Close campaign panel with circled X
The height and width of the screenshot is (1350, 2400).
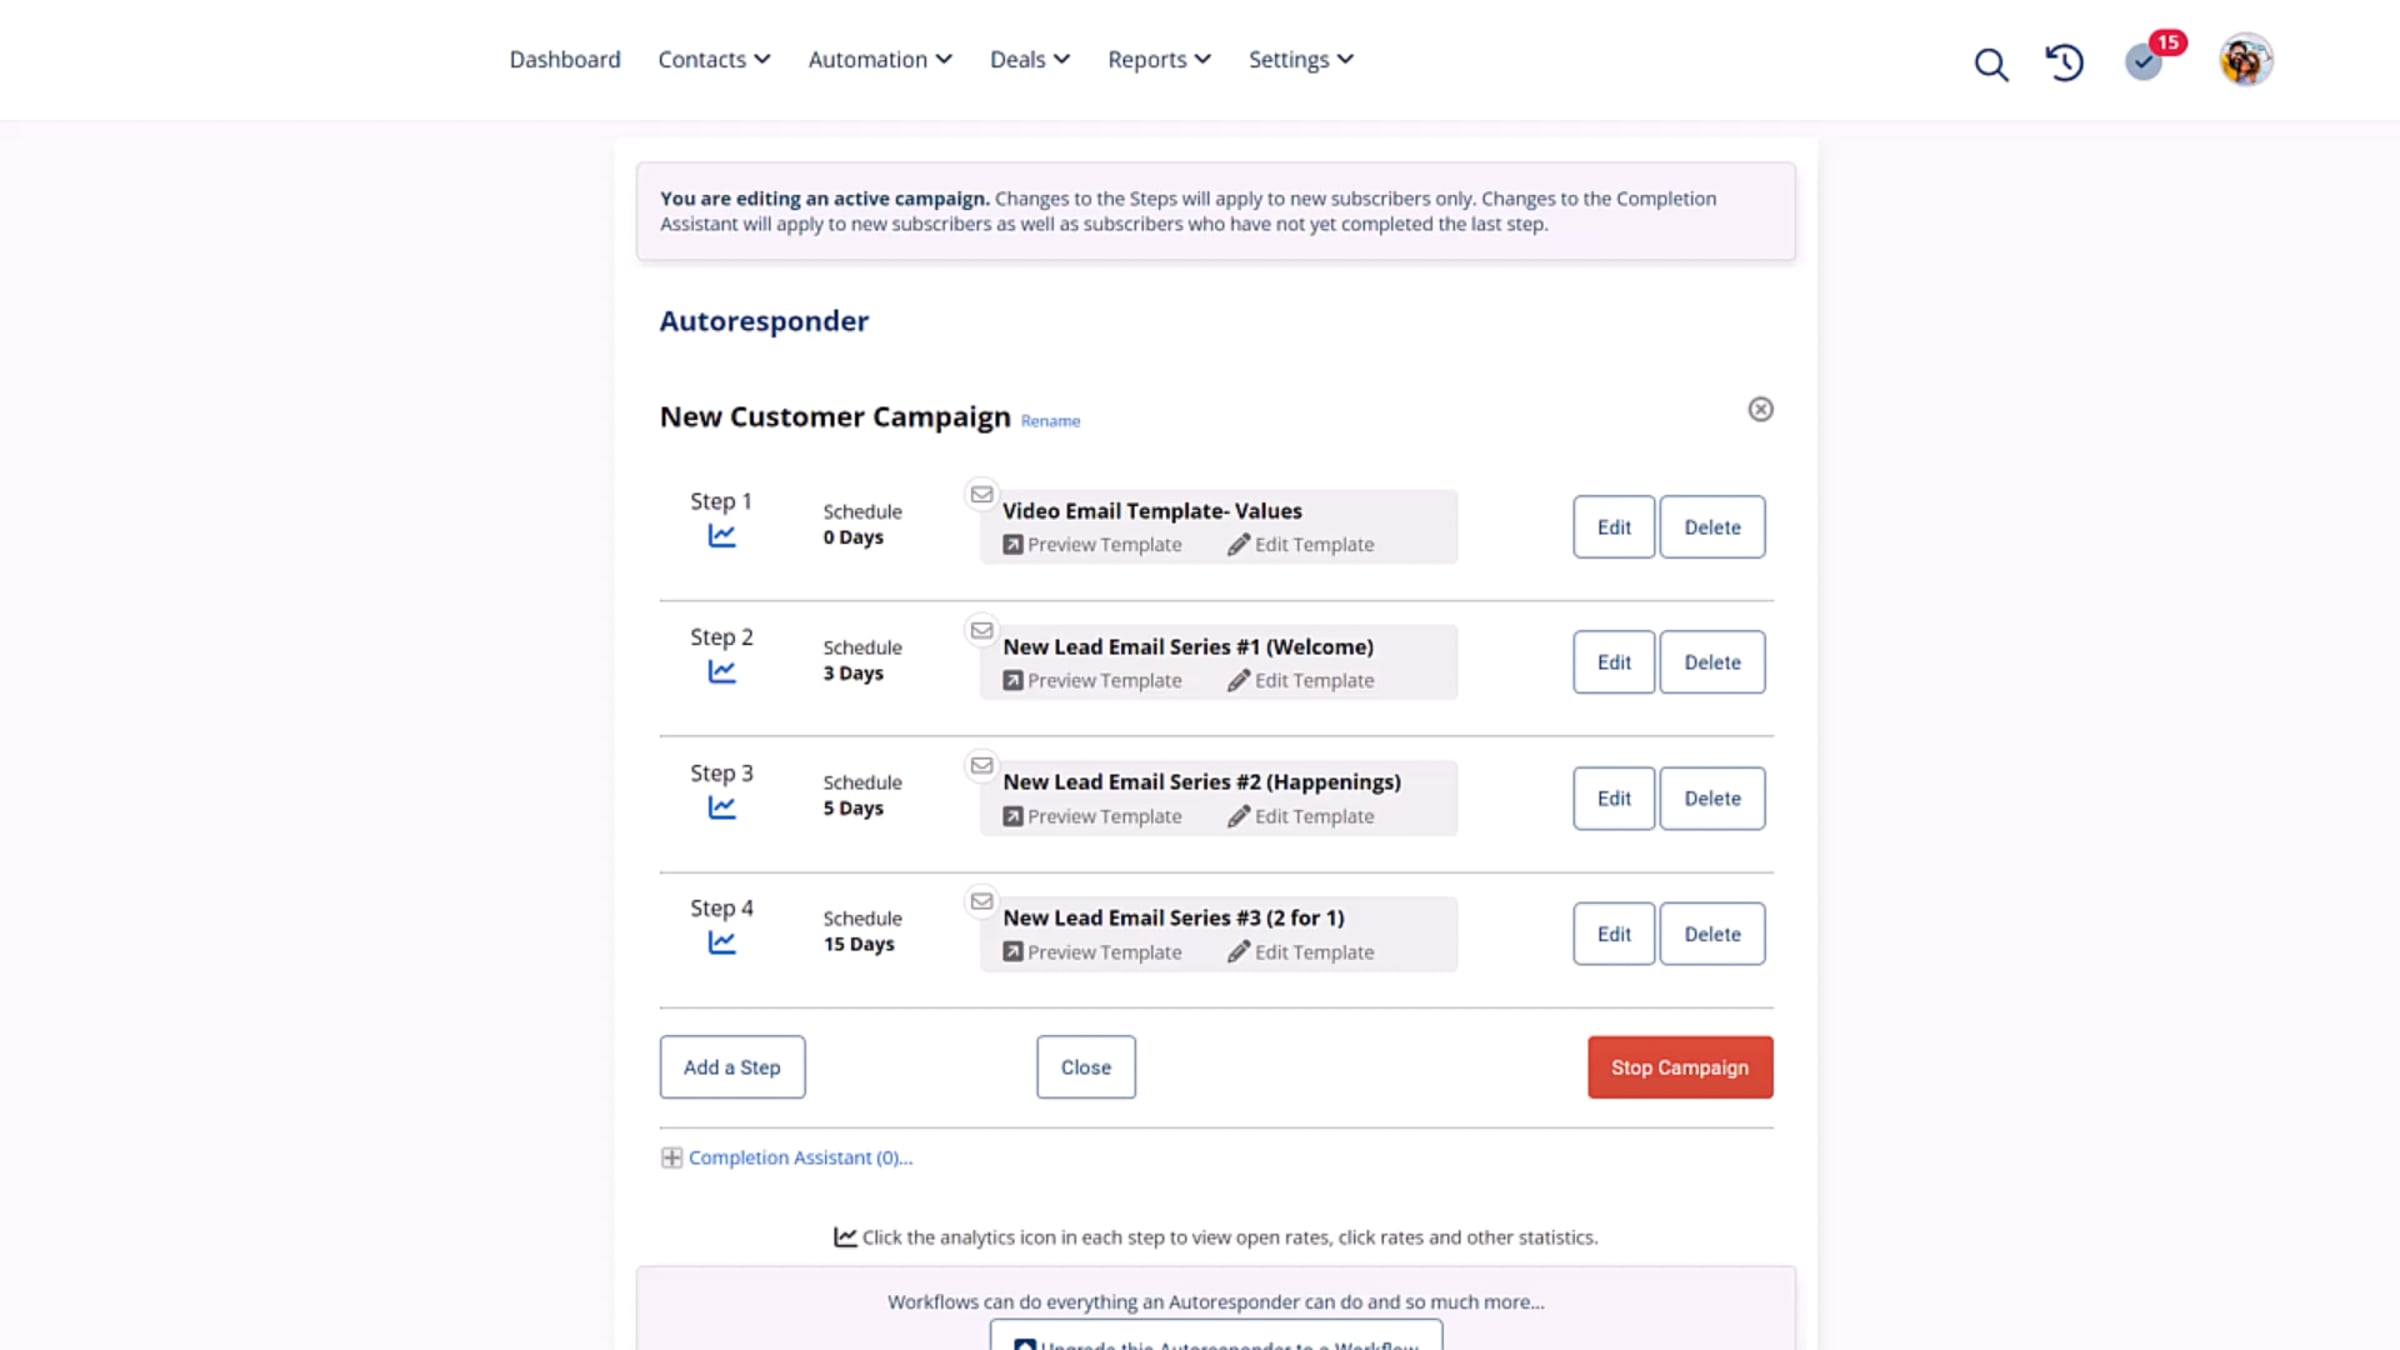pos(1760,409)
